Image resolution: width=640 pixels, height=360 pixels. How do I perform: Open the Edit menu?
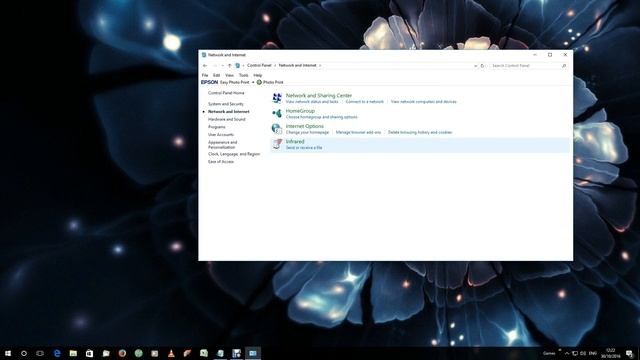pos(216,75)
